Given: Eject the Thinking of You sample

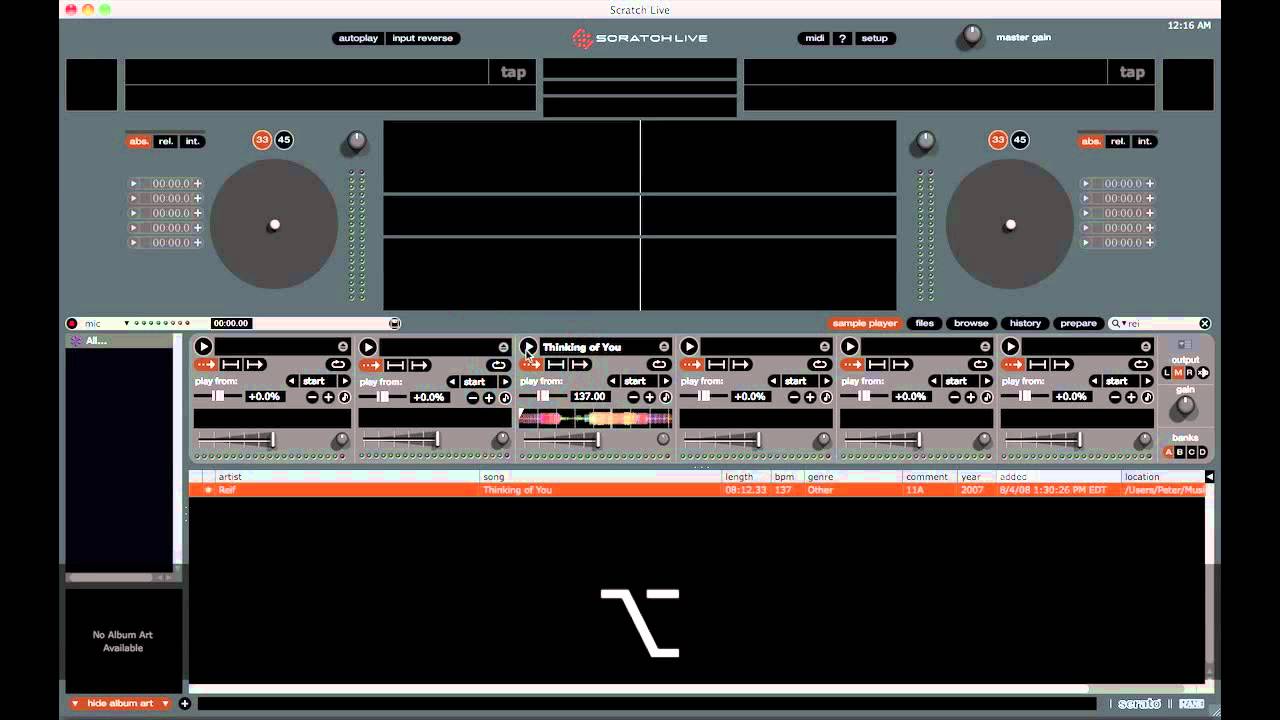Looking at the screenshot, I should pyautogui.click(x=664, y=347).
